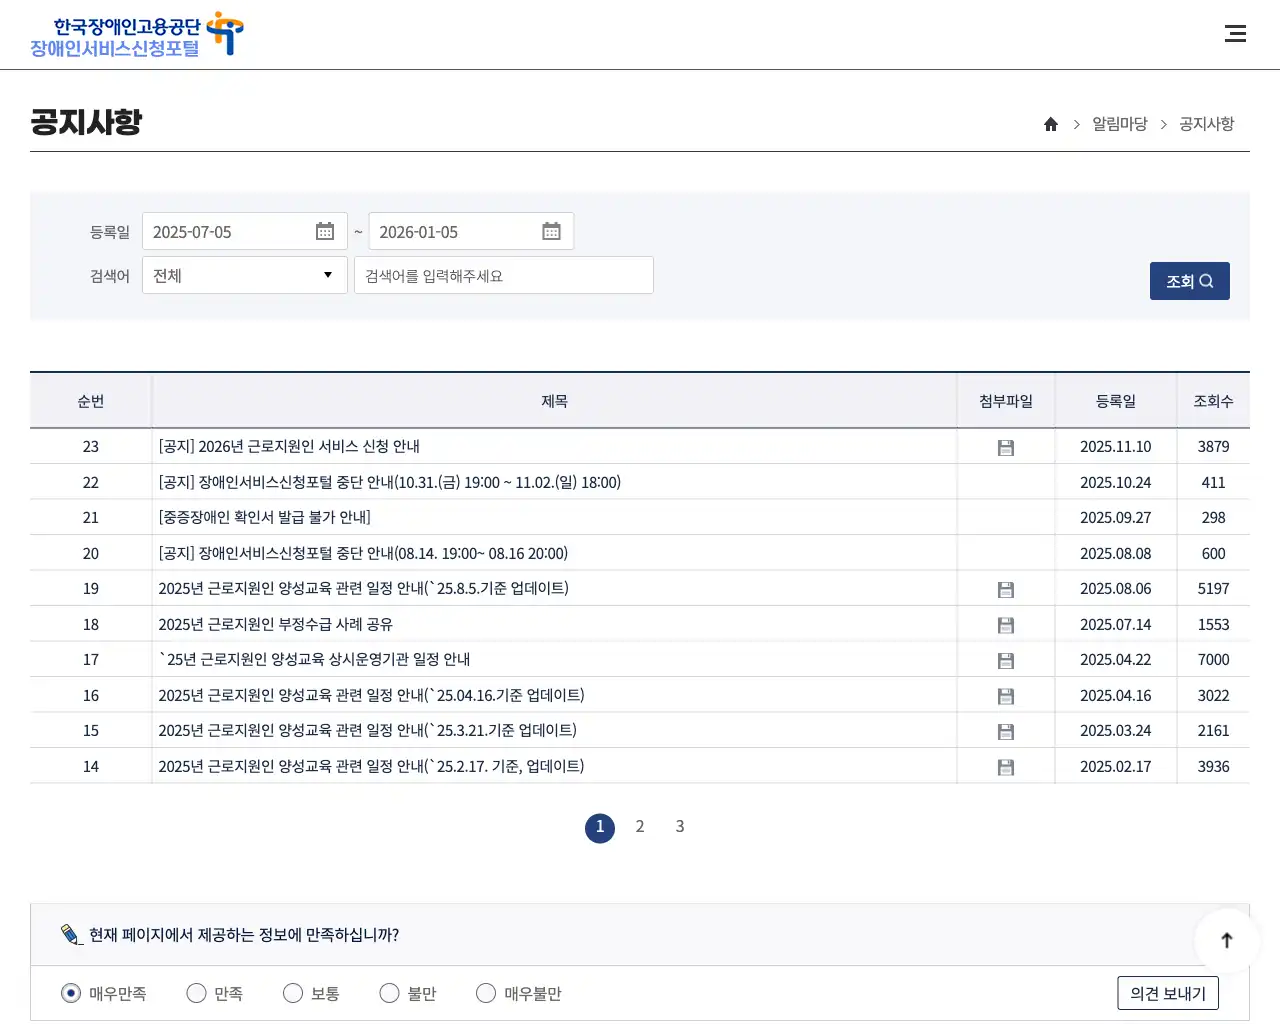
Task: Select the 만족 satisfaction rating
Action: (196, 993)
